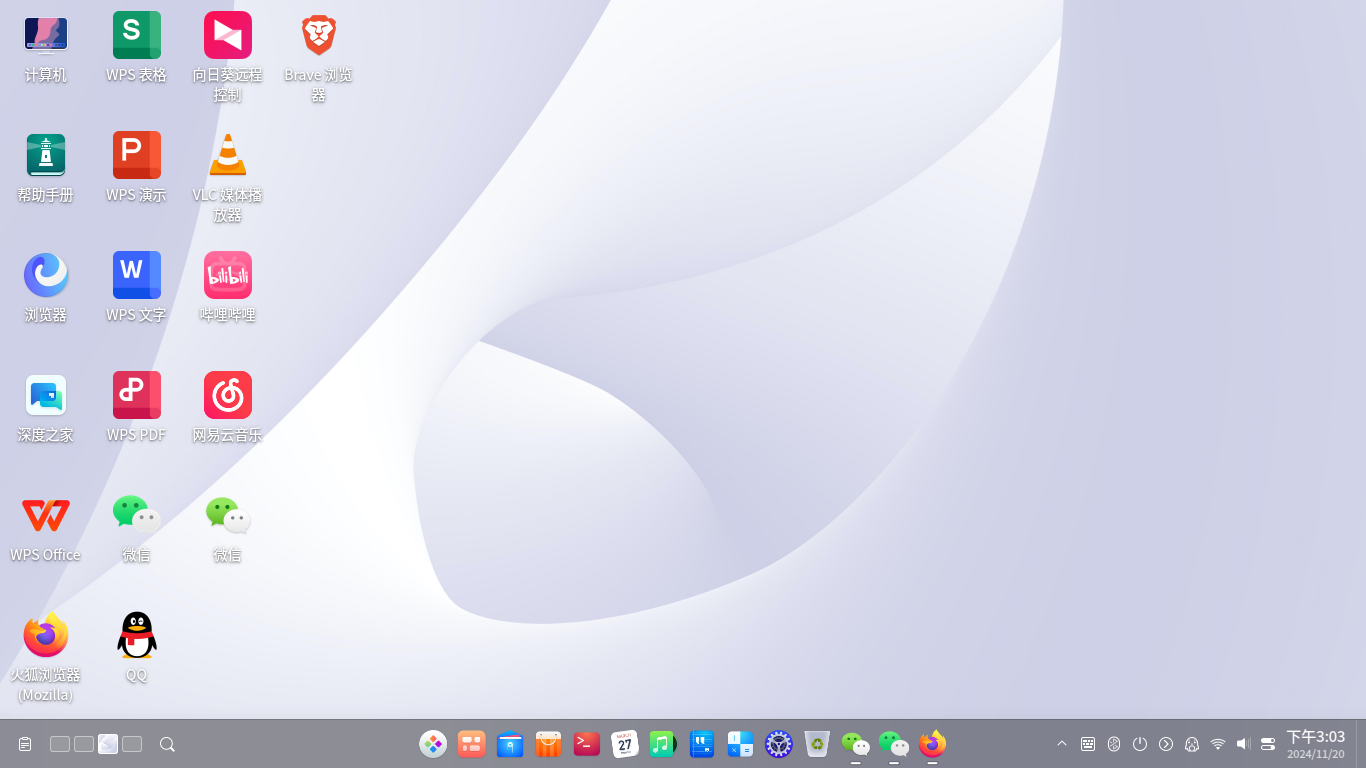Open the 浏览器 desktop icon
The height and width of the screenshot is (768, 1366).
click(46, 275)
